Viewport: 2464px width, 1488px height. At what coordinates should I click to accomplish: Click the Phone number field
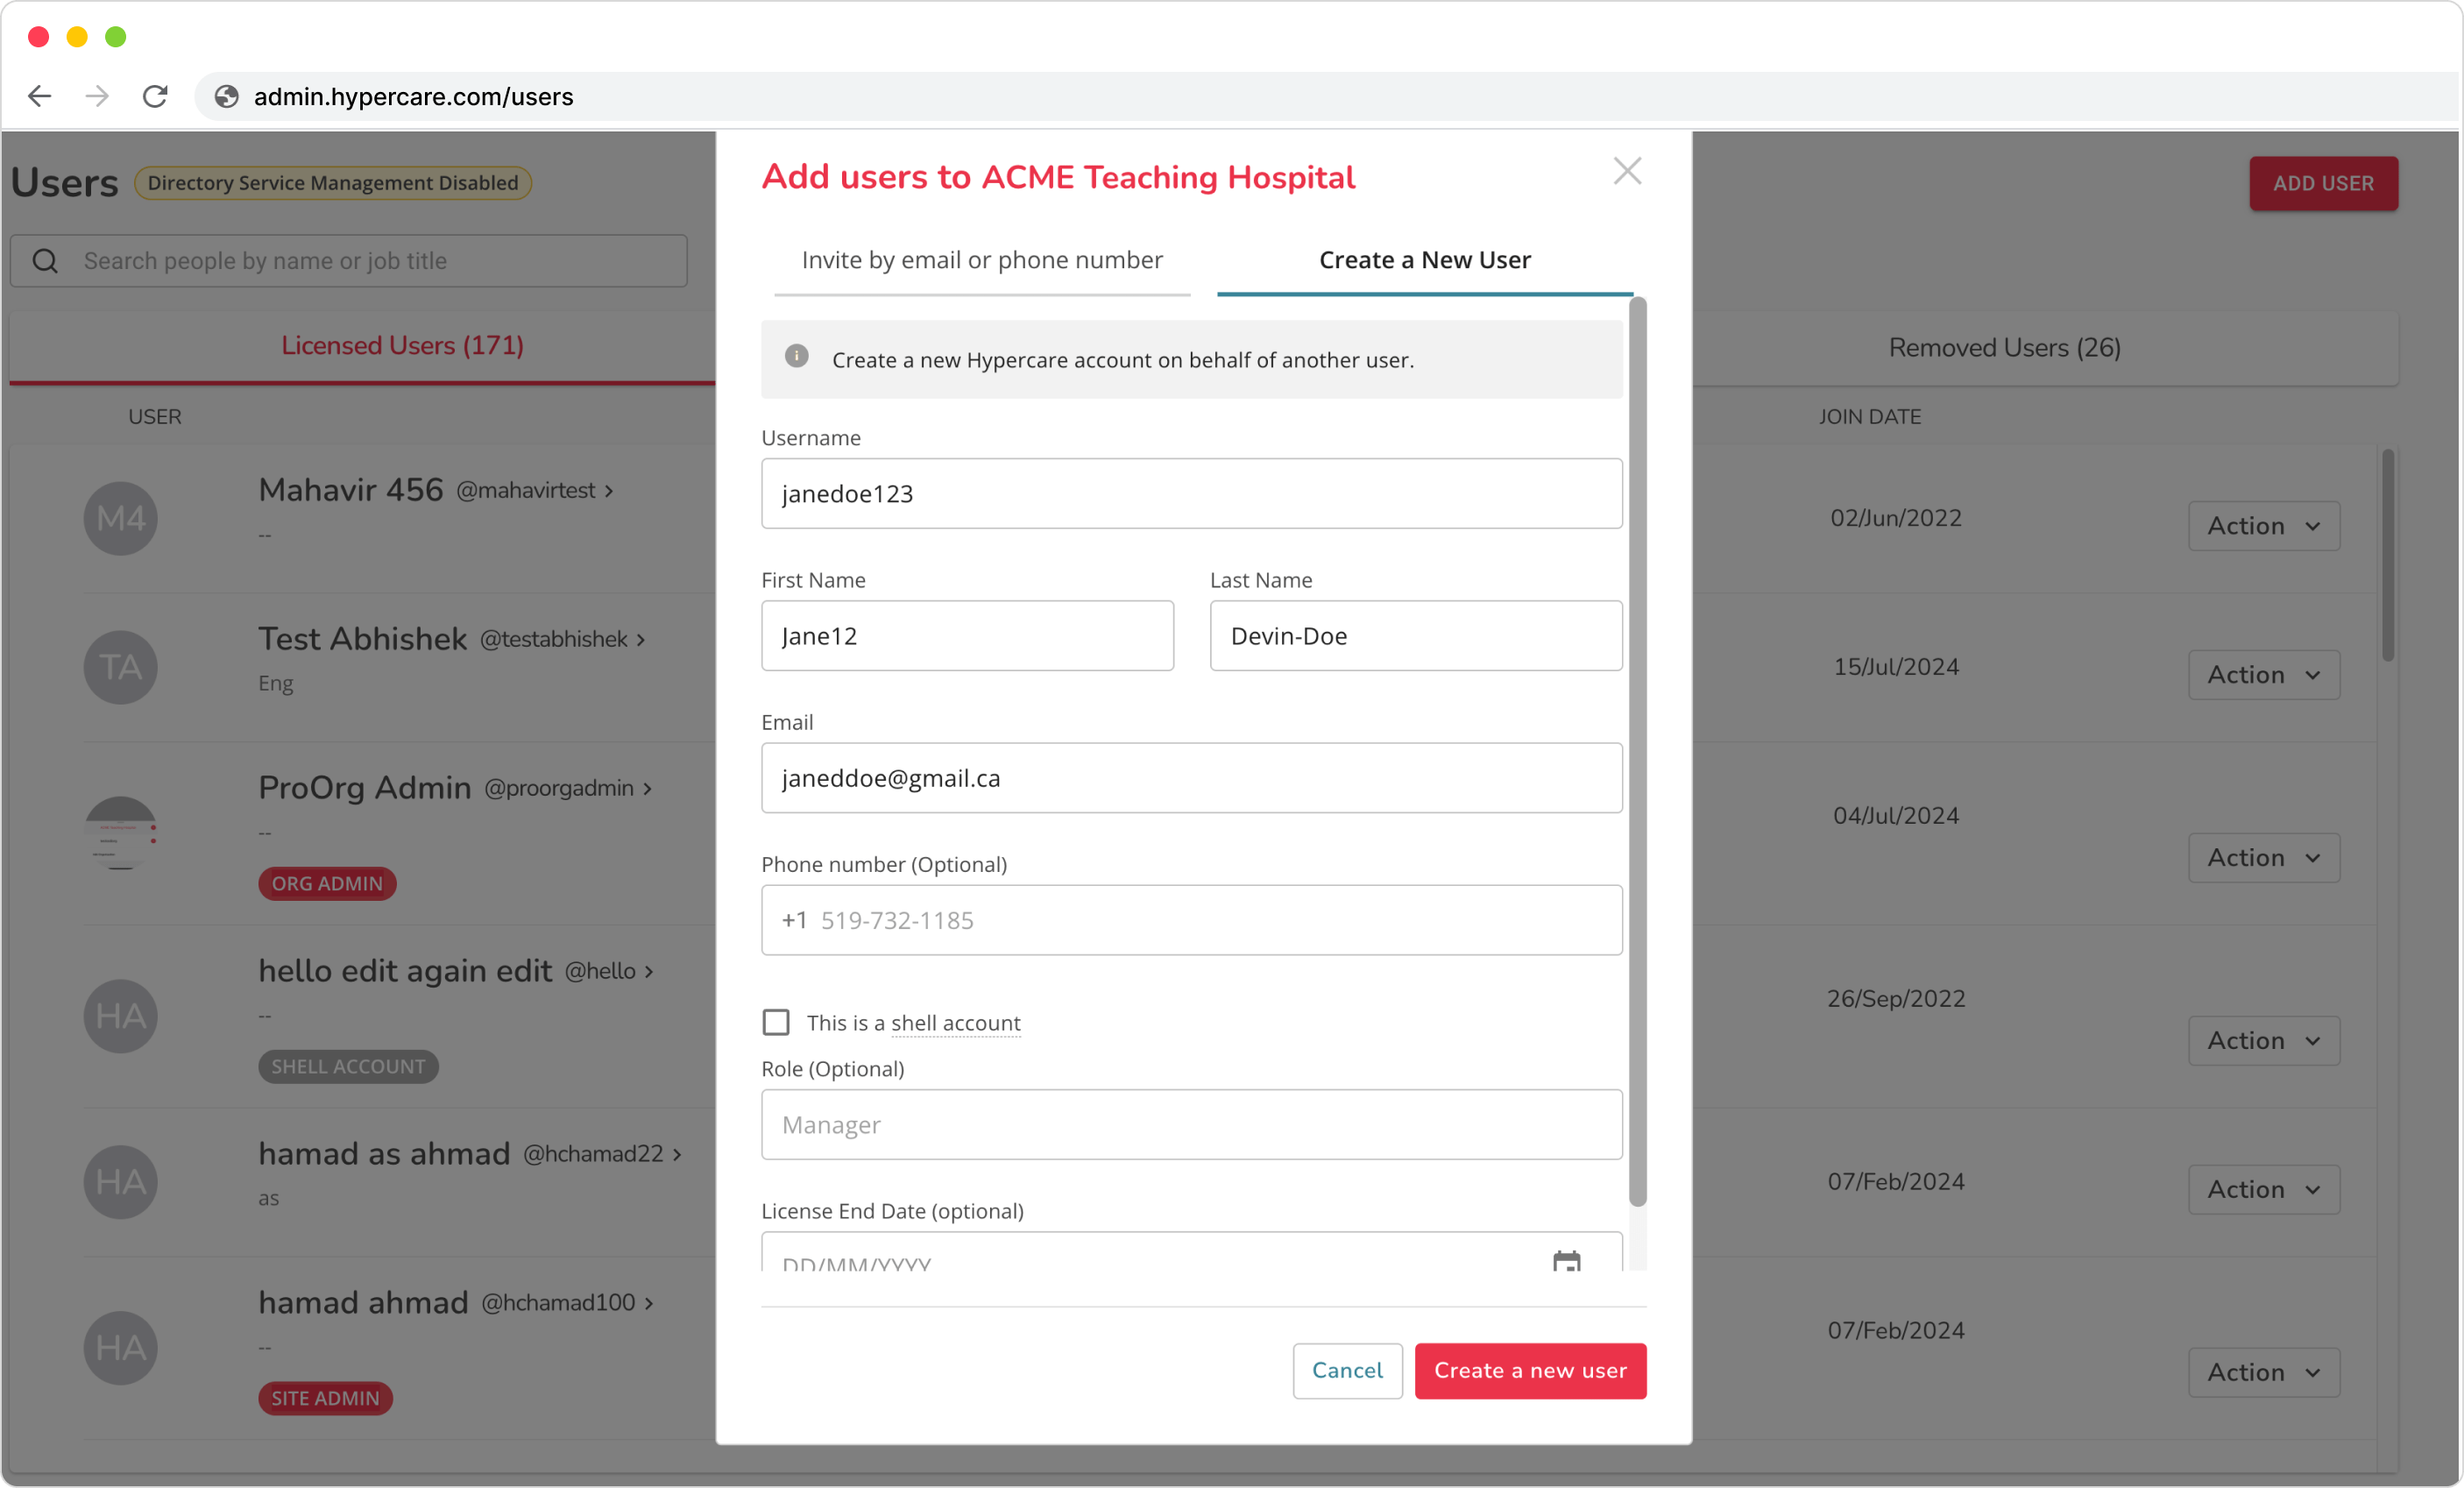1192,920
